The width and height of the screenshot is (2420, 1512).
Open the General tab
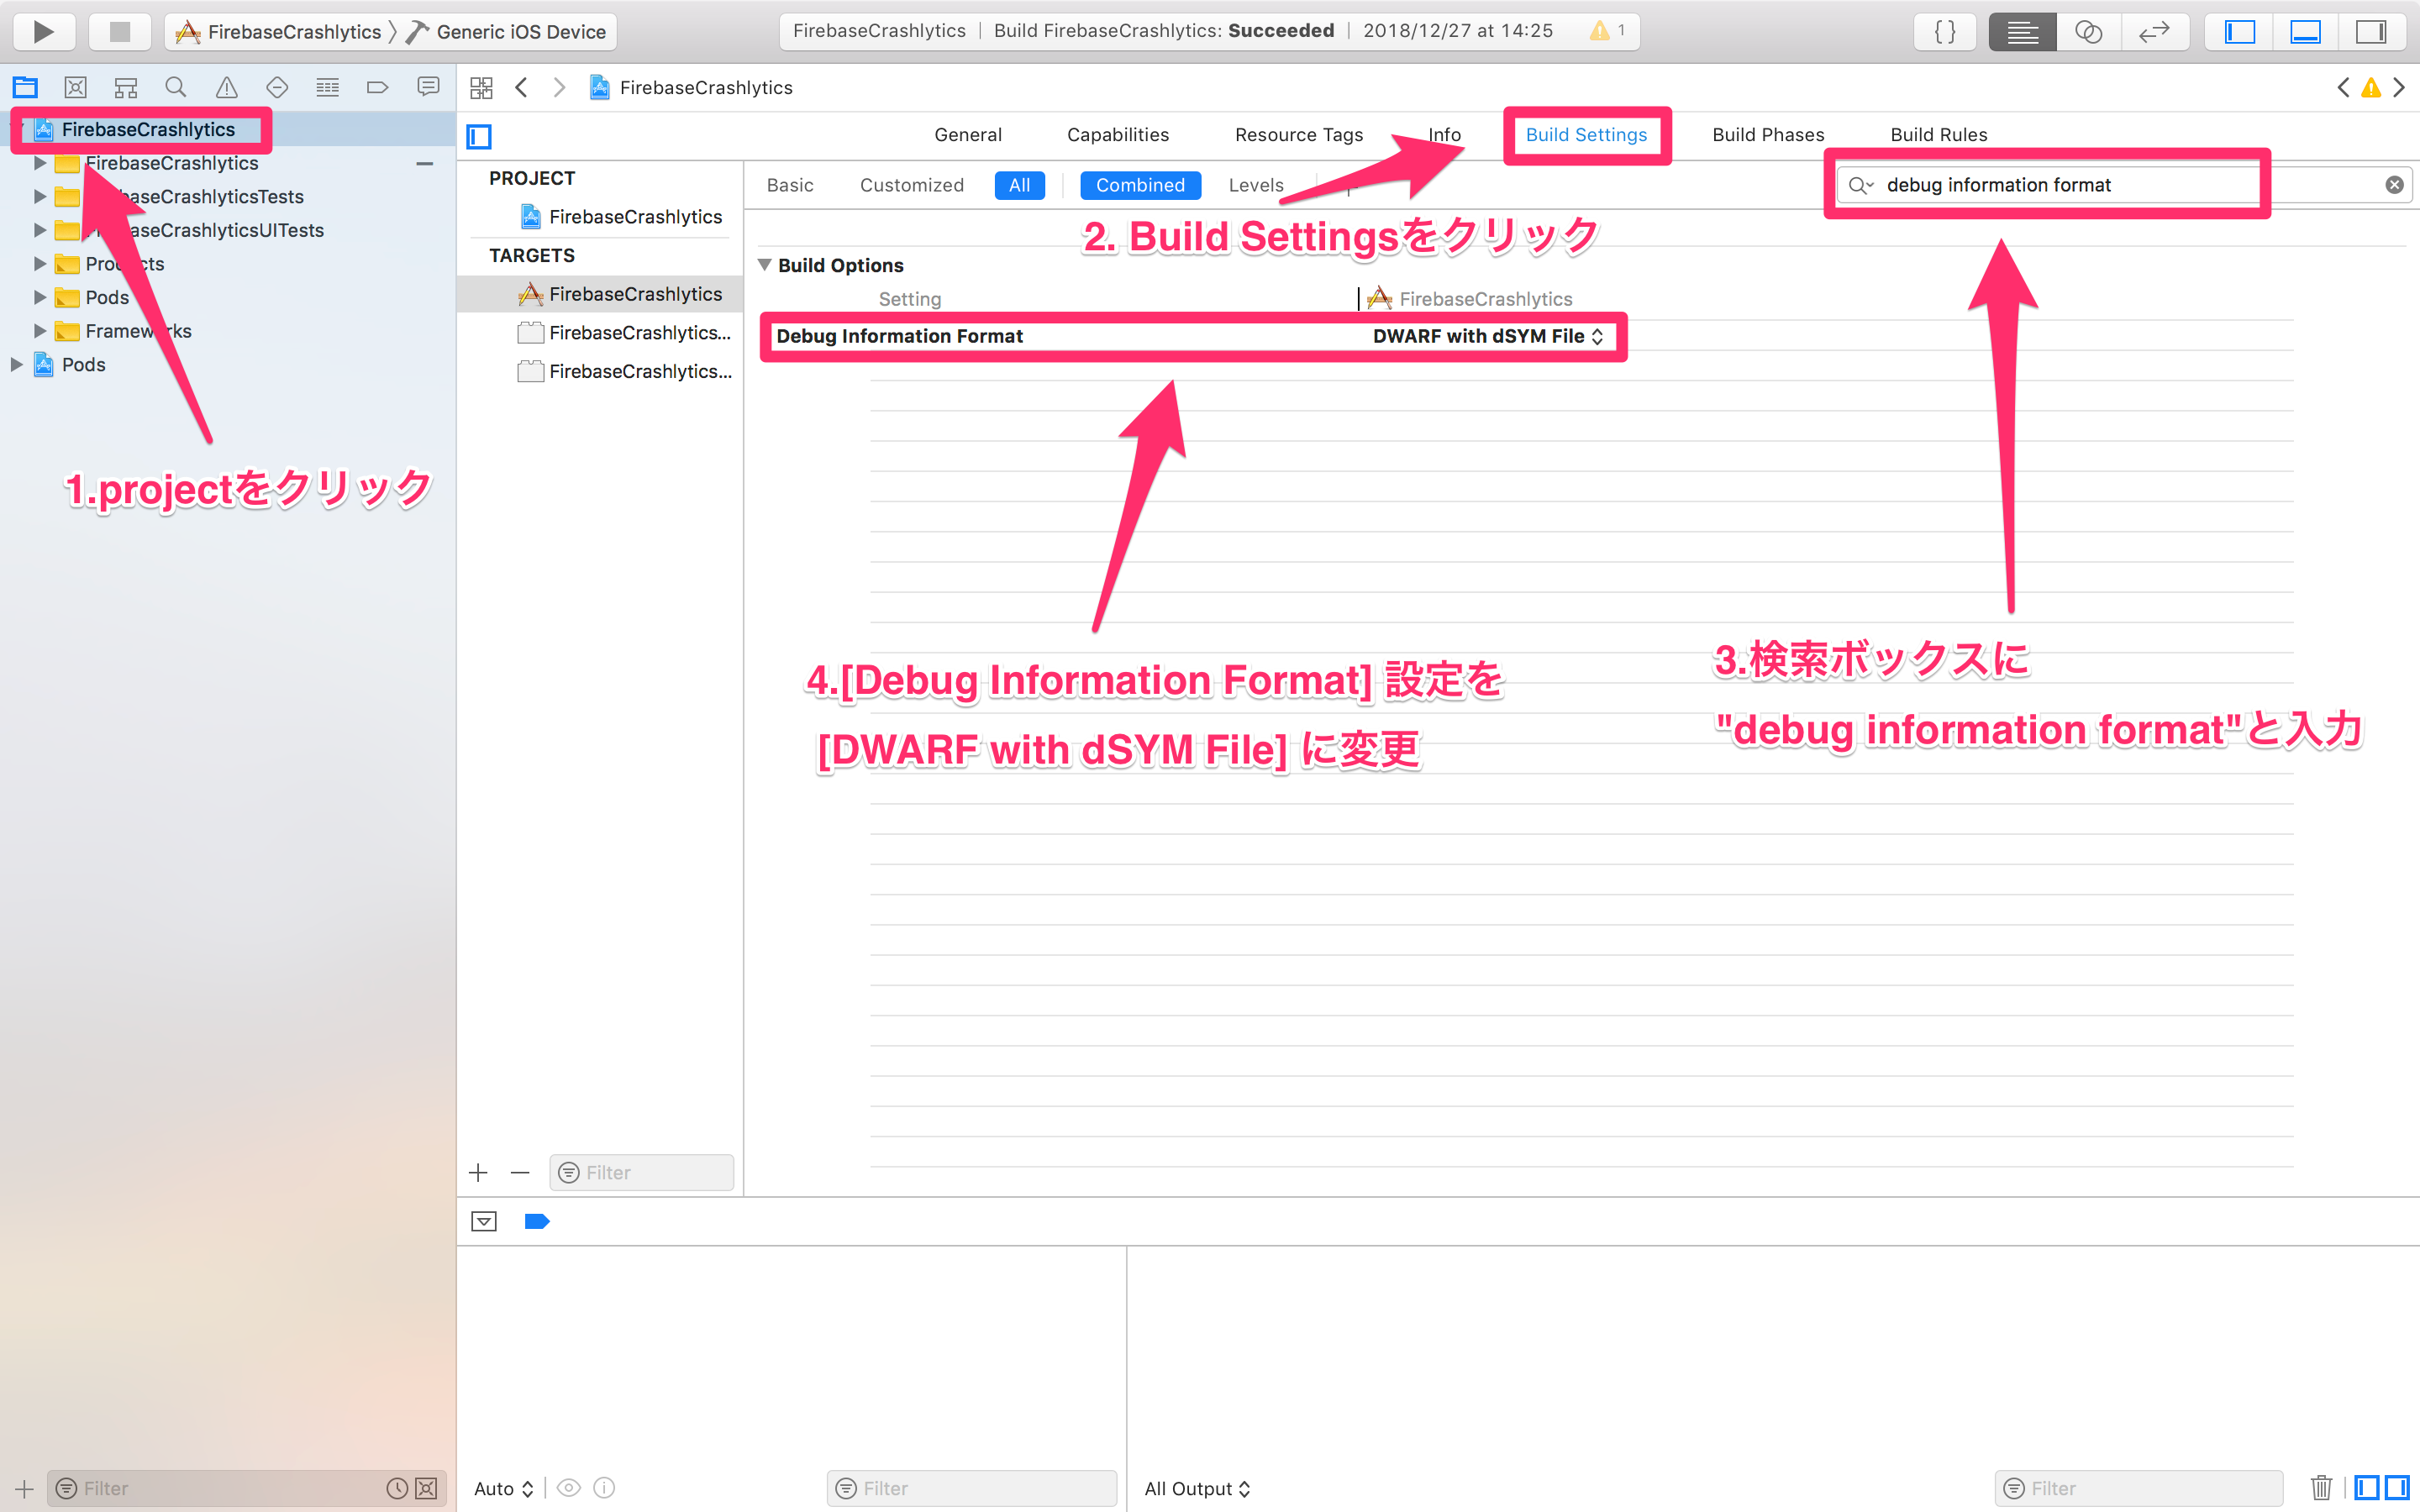click(967, 134)
